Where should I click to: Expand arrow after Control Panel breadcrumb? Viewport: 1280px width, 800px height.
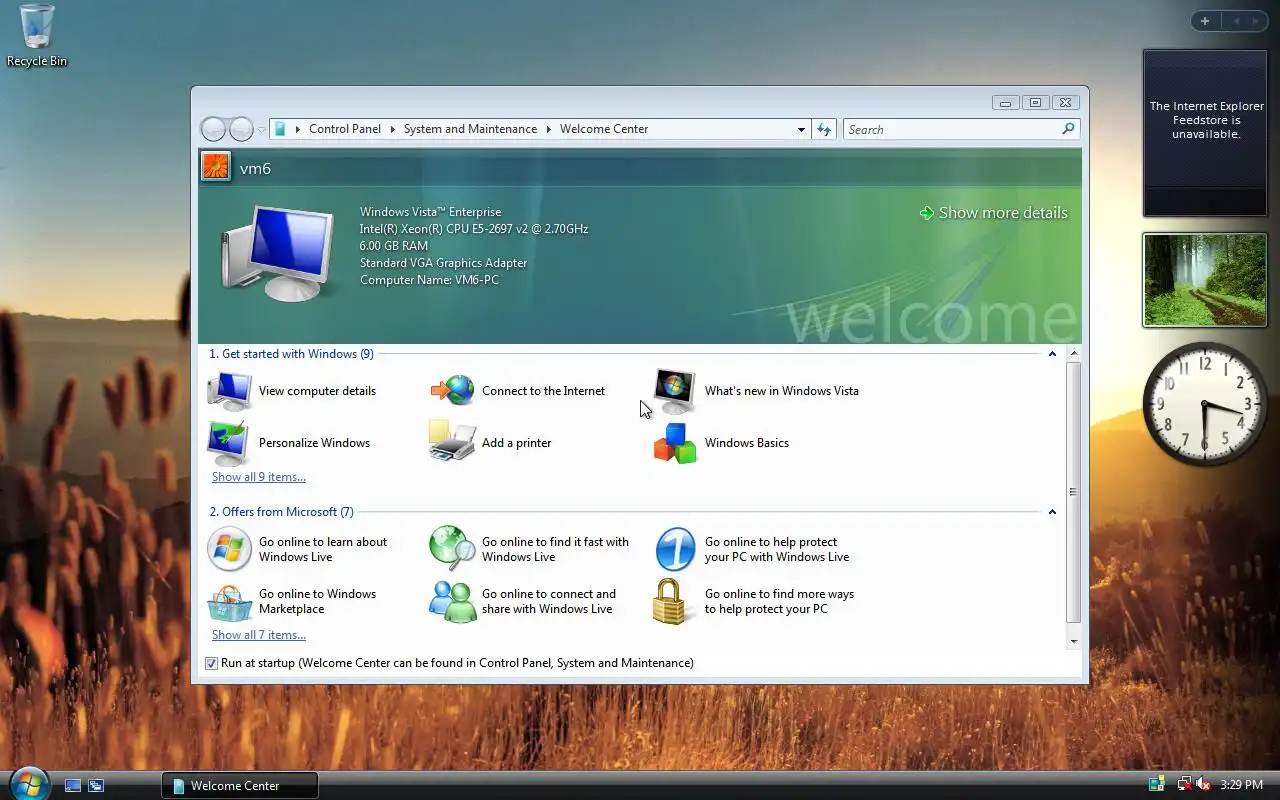[393, 129]
